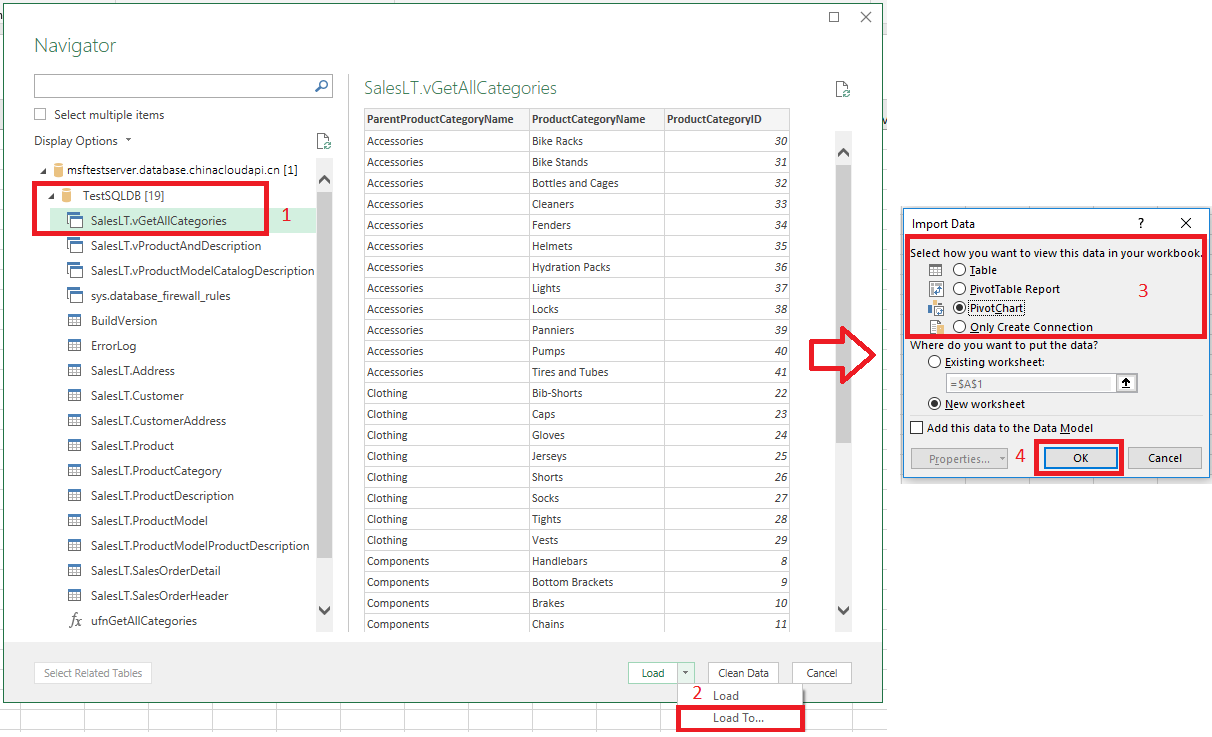
Task: Enable the Select multiple items checkbox
Action: click(x=41, y=115)
